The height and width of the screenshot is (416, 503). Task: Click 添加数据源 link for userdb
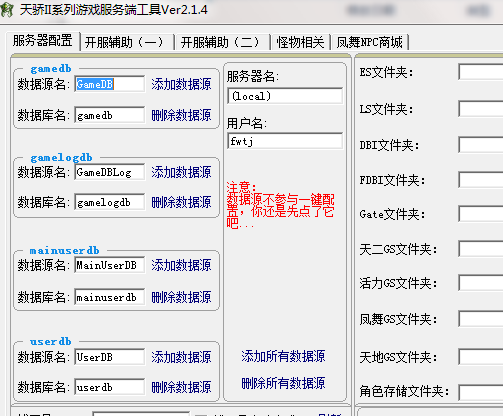pos(181,357)
